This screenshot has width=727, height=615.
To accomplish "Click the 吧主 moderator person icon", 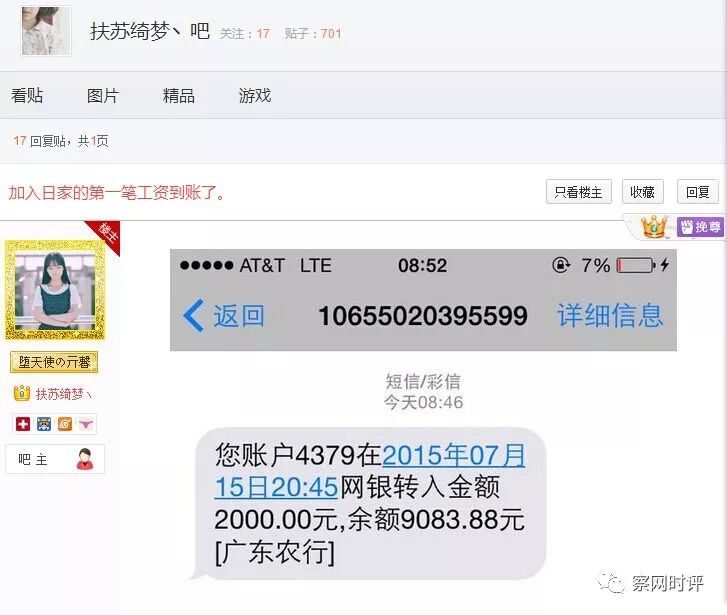I will pyautogui.click(x=85, y=459).
